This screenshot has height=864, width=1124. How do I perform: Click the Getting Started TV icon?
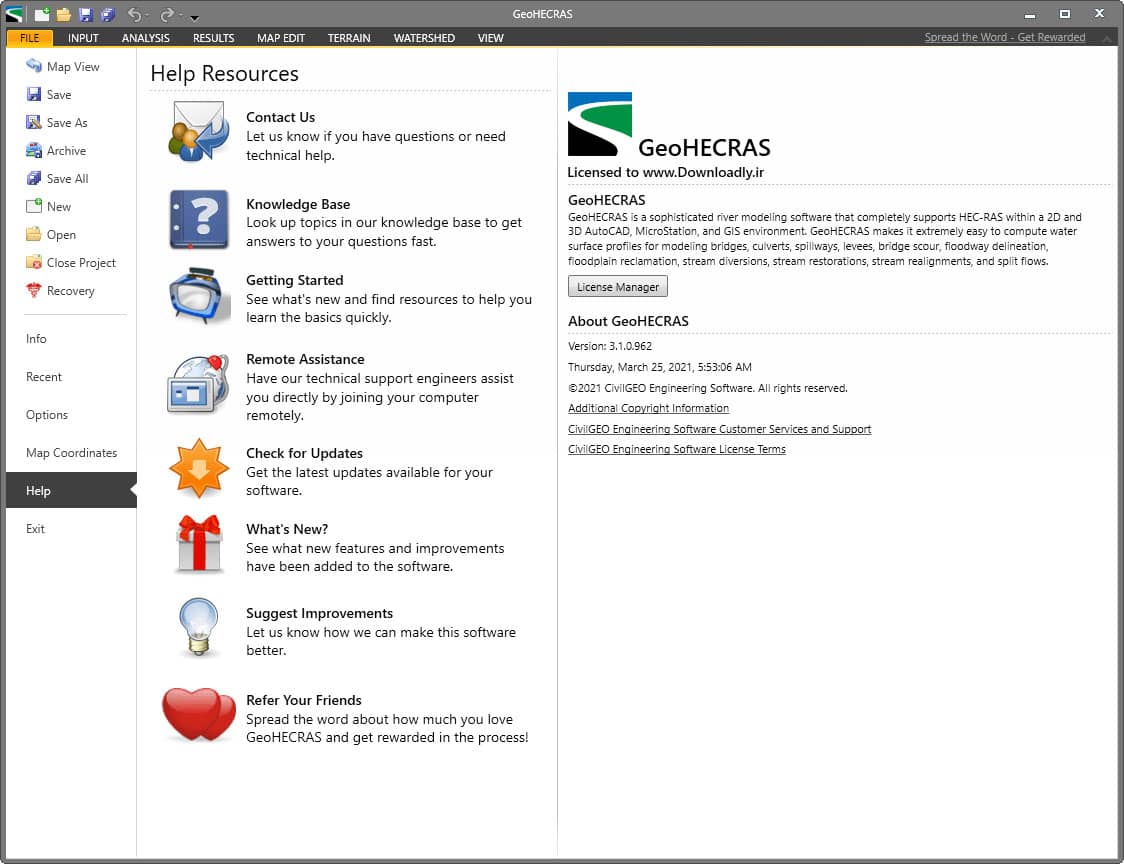click(x=199, y=296)
